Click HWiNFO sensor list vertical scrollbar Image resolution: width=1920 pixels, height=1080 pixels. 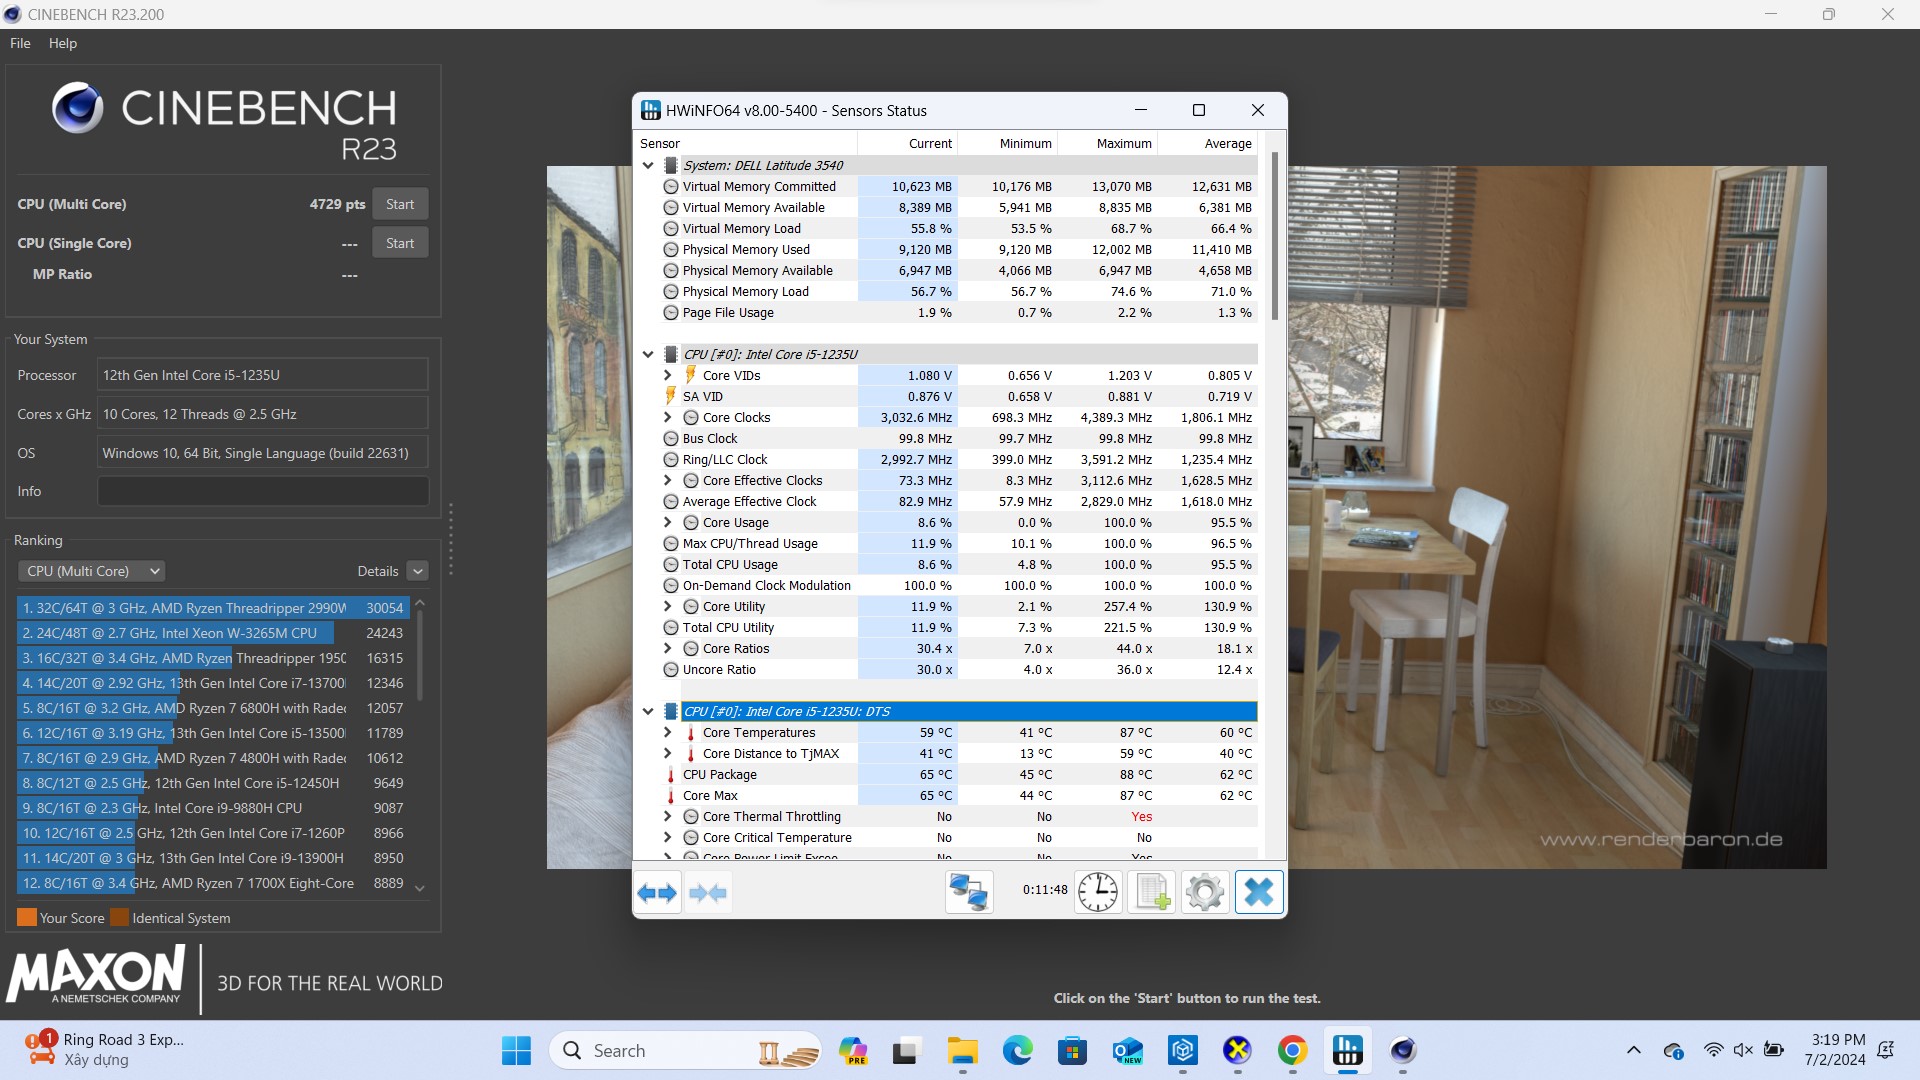click(x=1274, y=236)
